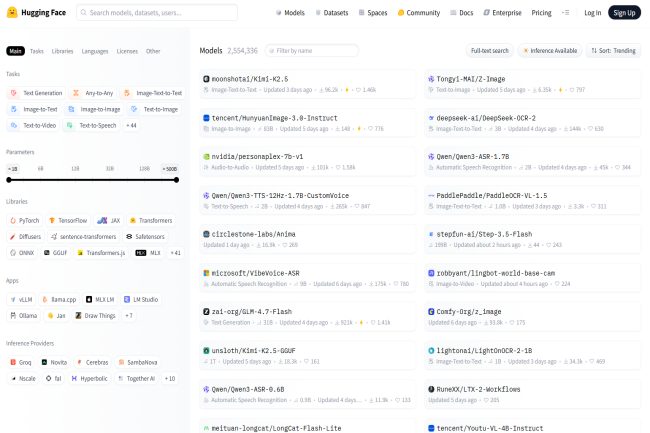Filter by the GGUF library
650x433 pixels.
tap(56, 253)
